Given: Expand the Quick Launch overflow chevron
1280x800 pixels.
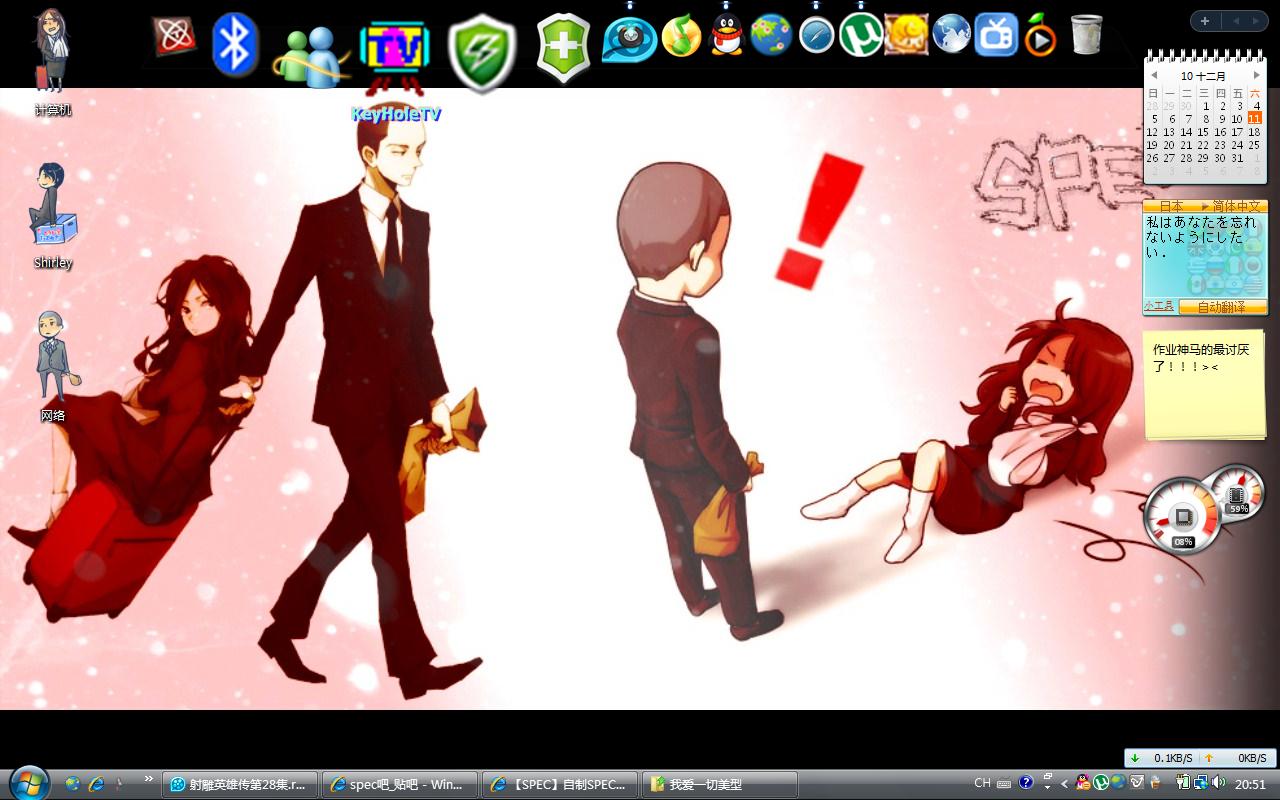Looking at the screenshot, I should (149, 778).
